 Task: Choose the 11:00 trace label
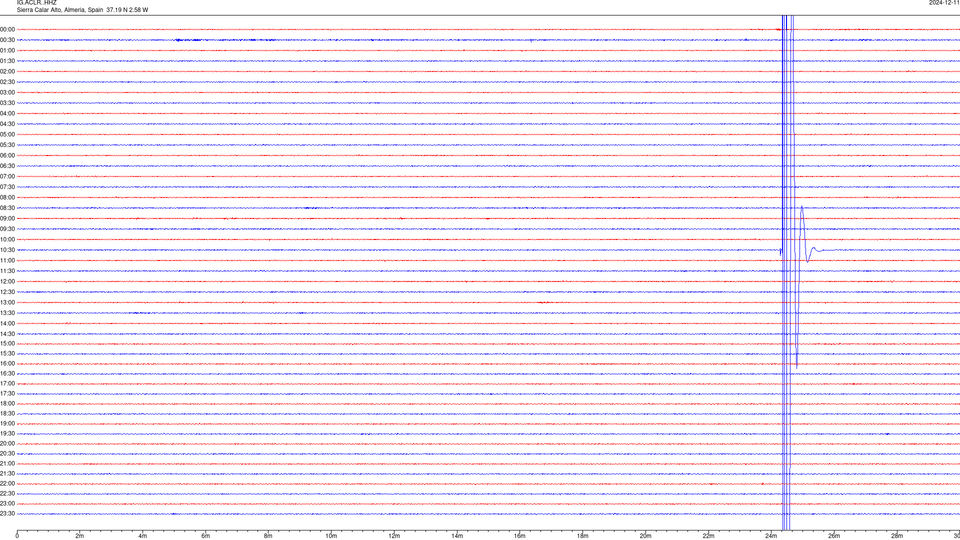[x=7, y=260]
